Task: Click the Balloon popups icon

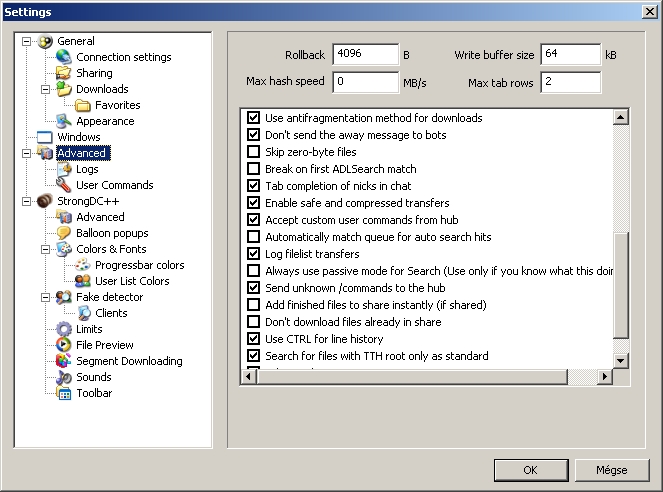Action: [64, 233]
